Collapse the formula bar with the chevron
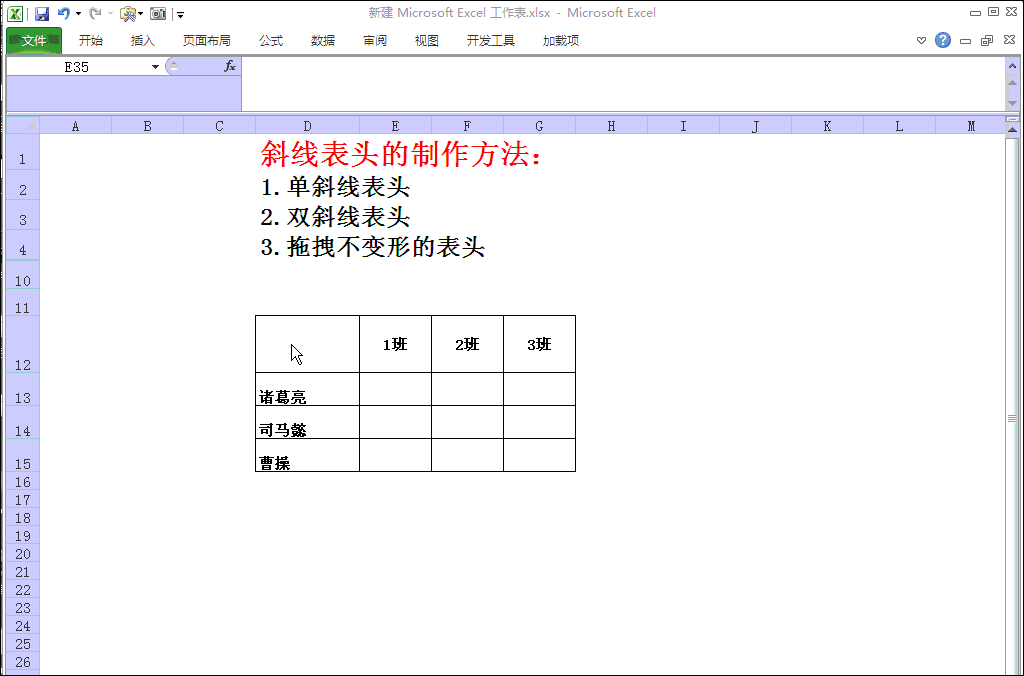Screen dimensions: 1024x676 tap(1013, 66)
